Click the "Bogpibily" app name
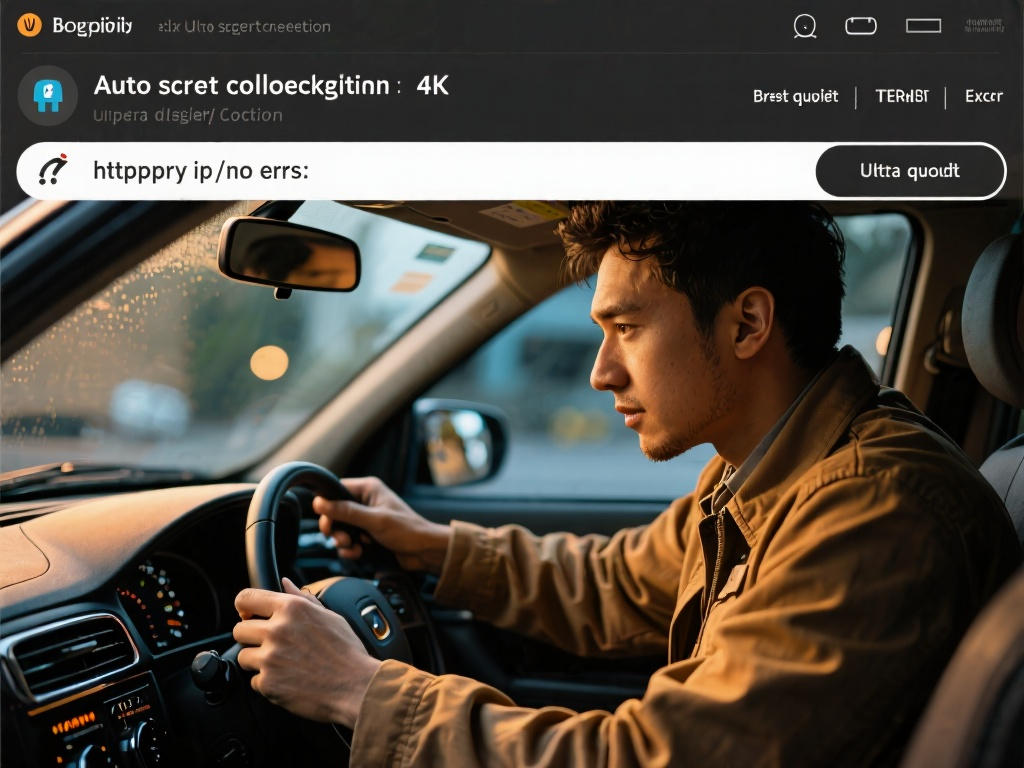This screenshot has width=1024, height=768. (92, 26)
